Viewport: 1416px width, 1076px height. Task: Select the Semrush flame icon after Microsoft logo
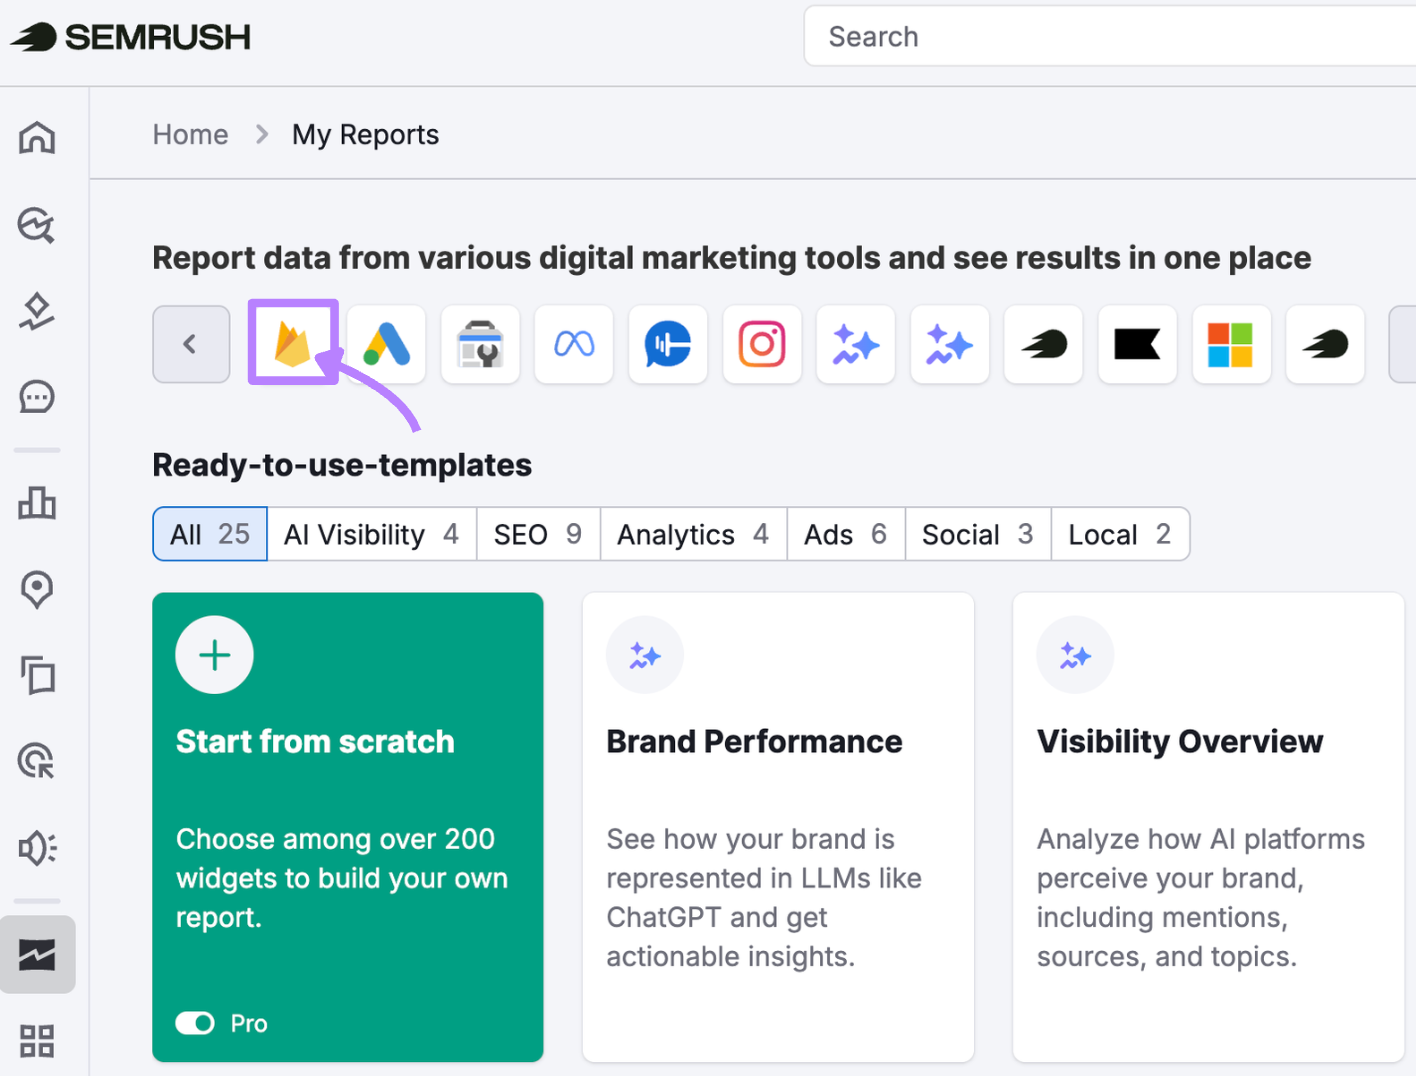[x=1325, y=344]
